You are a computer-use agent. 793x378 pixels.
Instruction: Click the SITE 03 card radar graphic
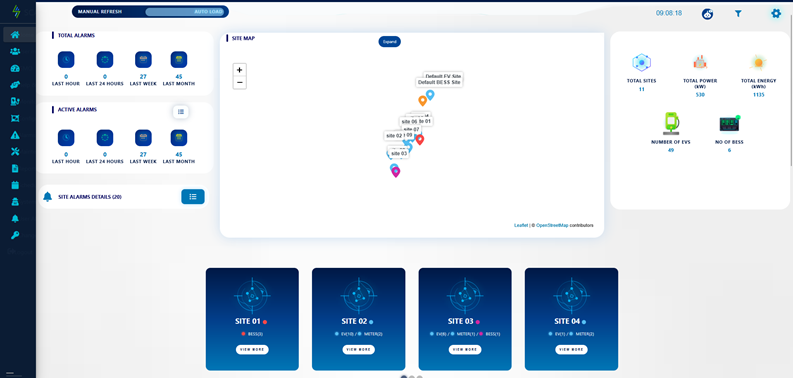(x=465, y=295)
